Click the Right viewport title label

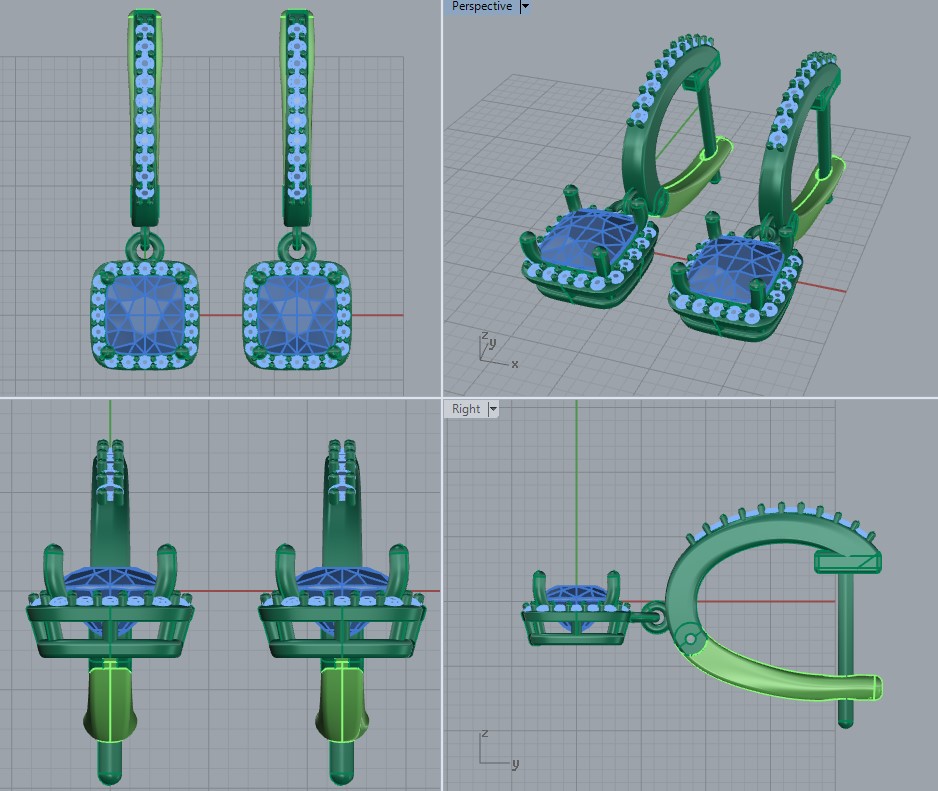pos(466,409)
